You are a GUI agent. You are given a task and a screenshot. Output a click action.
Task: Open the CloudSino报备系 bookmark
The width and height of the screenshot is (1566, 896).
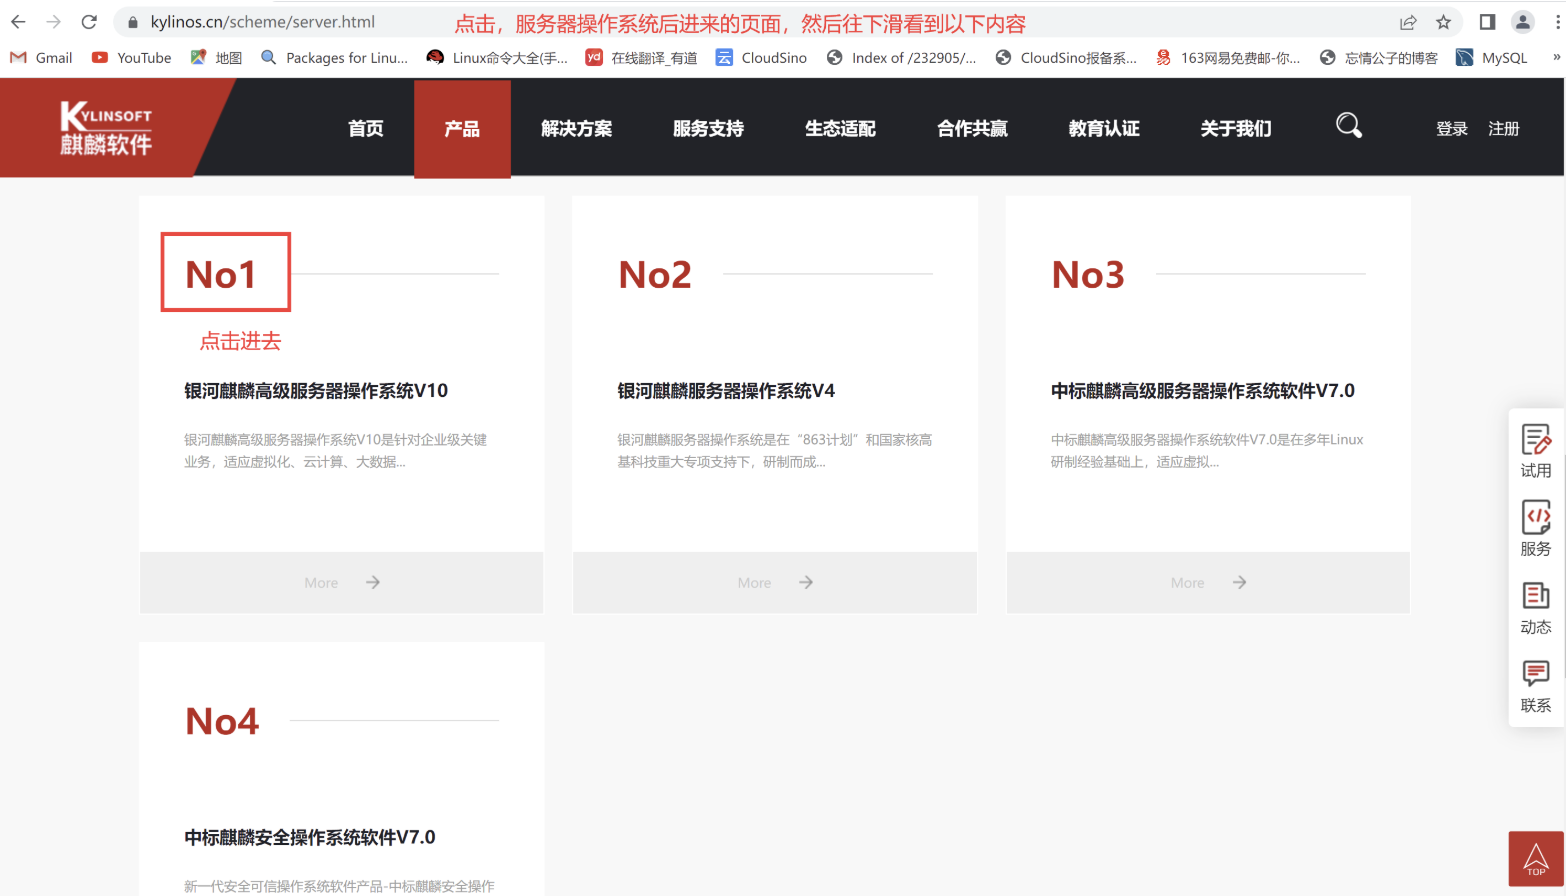1066,58
